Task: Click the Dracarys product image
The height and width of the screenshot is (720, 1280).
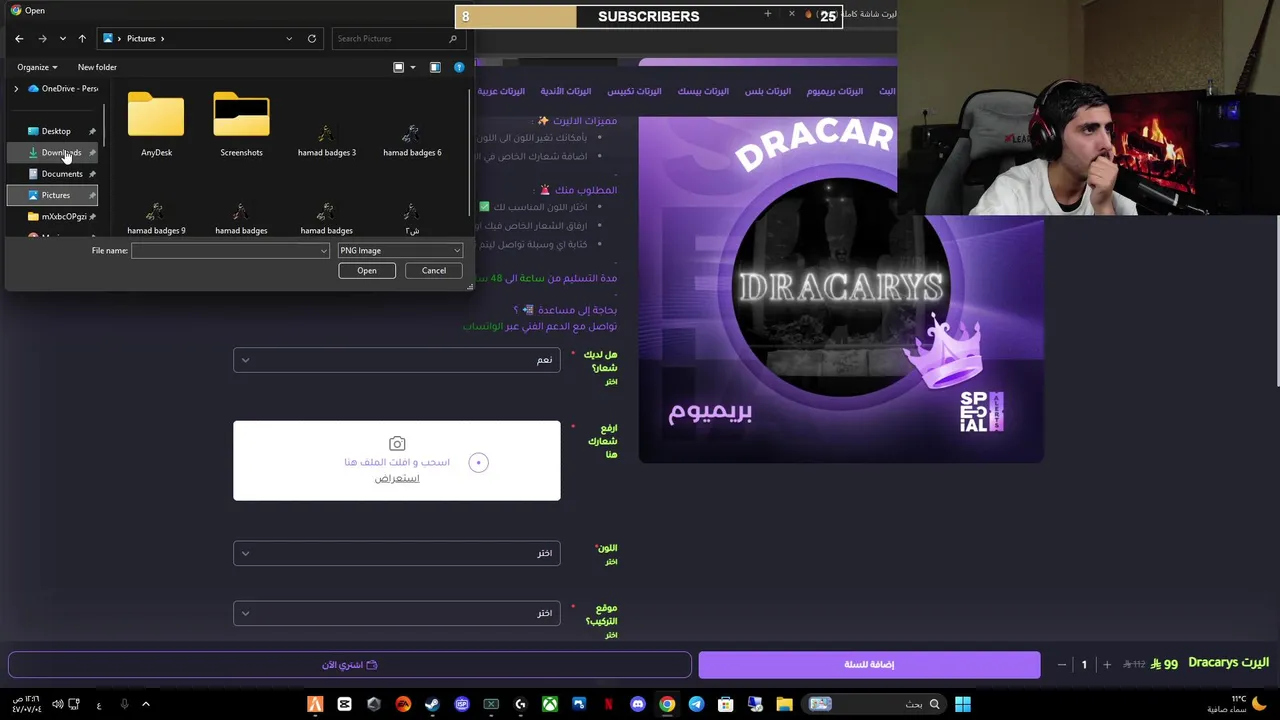Action: tap(841, 290)
